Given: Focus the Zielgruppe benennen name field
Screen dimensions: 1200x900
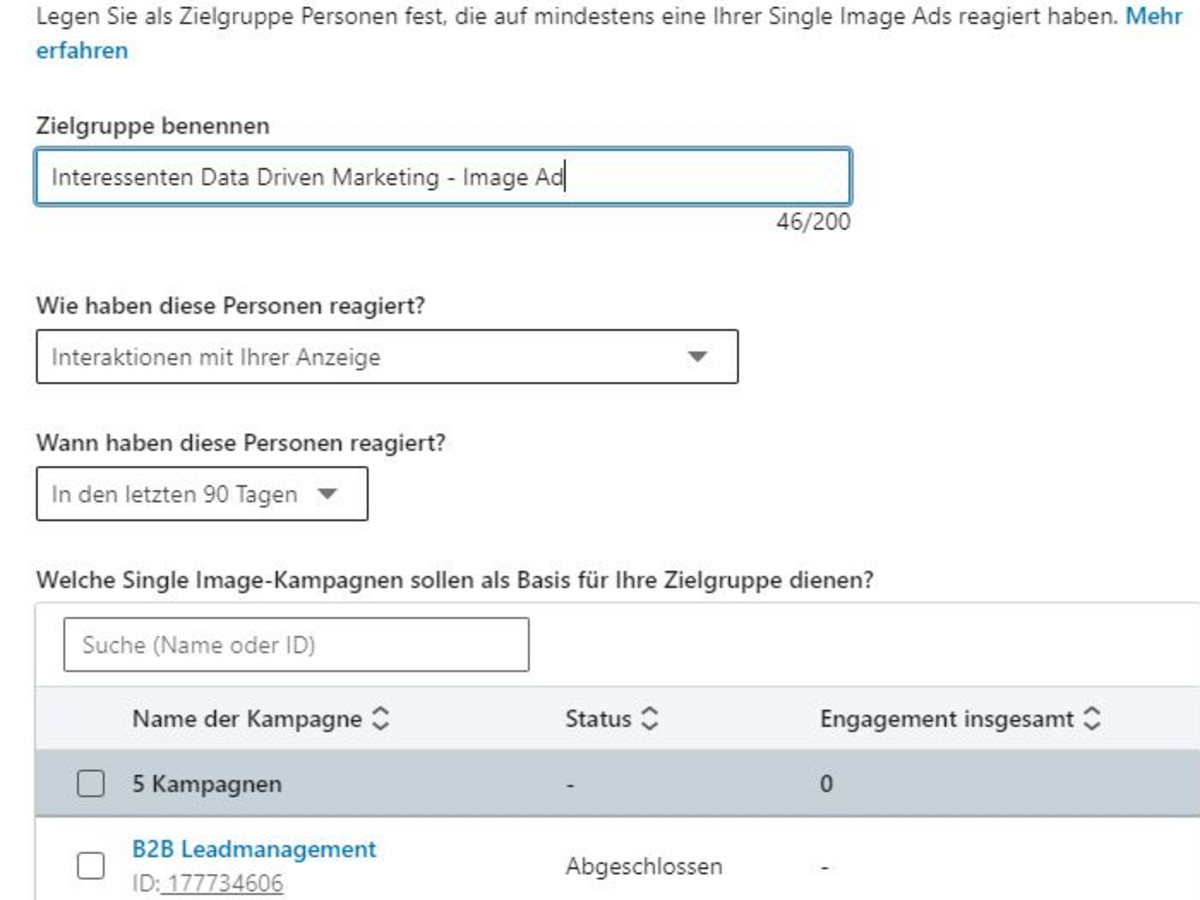Looking at the screenshot, I should pos(443,178).
